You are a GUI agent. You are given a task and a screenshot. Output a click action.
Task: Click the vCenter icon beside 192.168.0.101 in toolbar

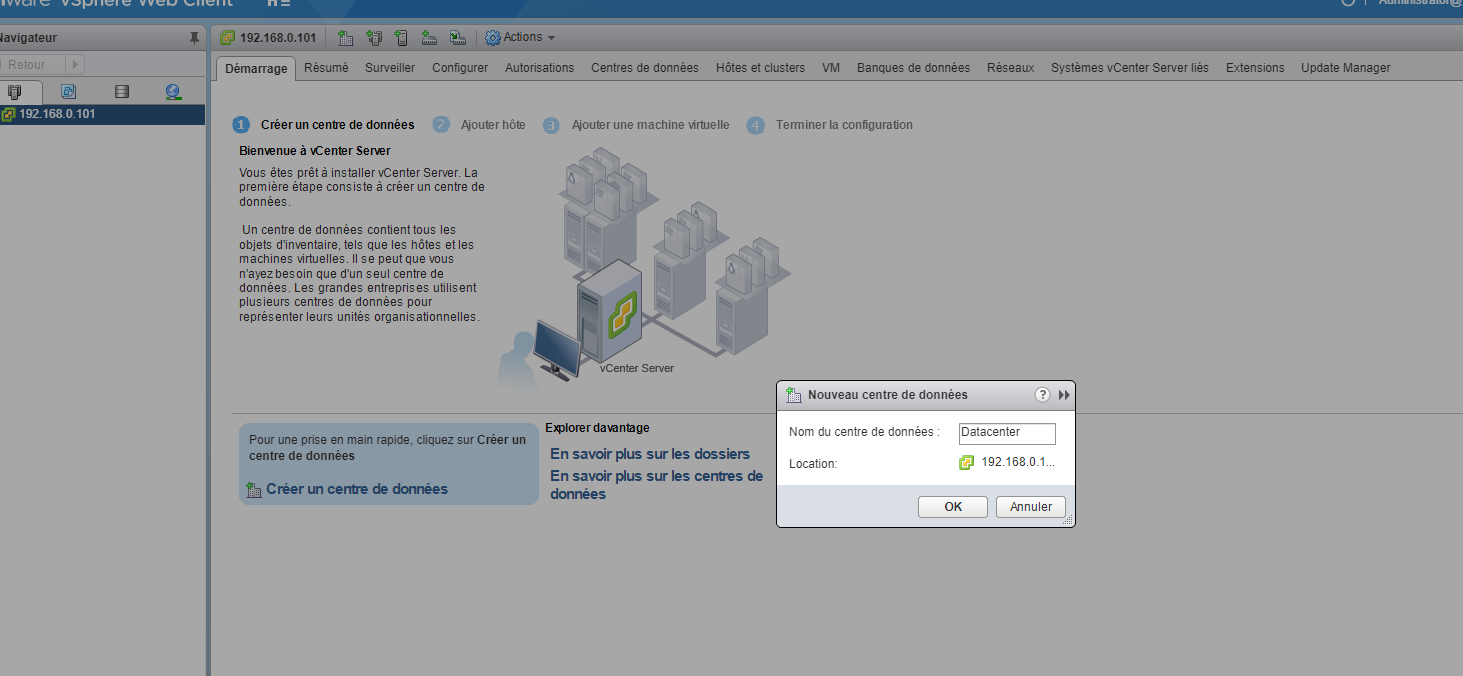228,38
